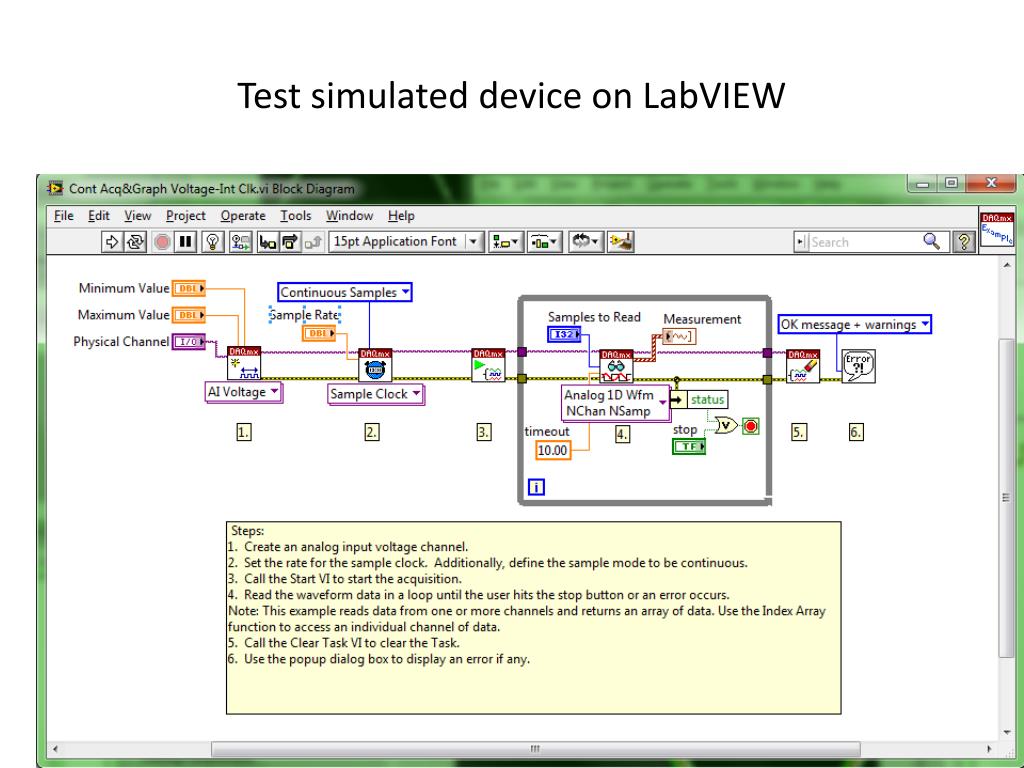Open the File menu
This screenshot has height=768, width=1024.
click(63, 216)
